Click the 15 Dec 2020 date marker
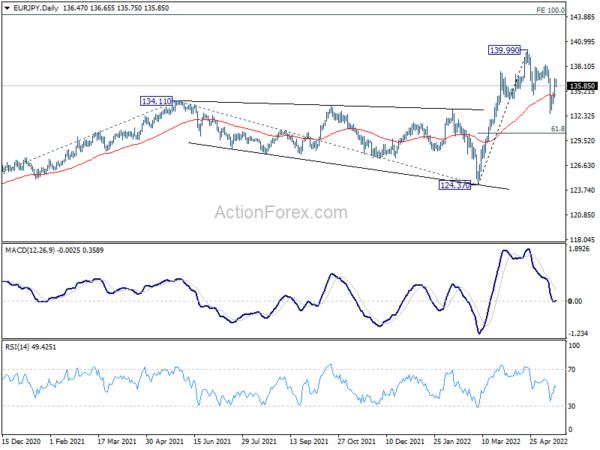The image size is (600, 450). click(21, 441)
